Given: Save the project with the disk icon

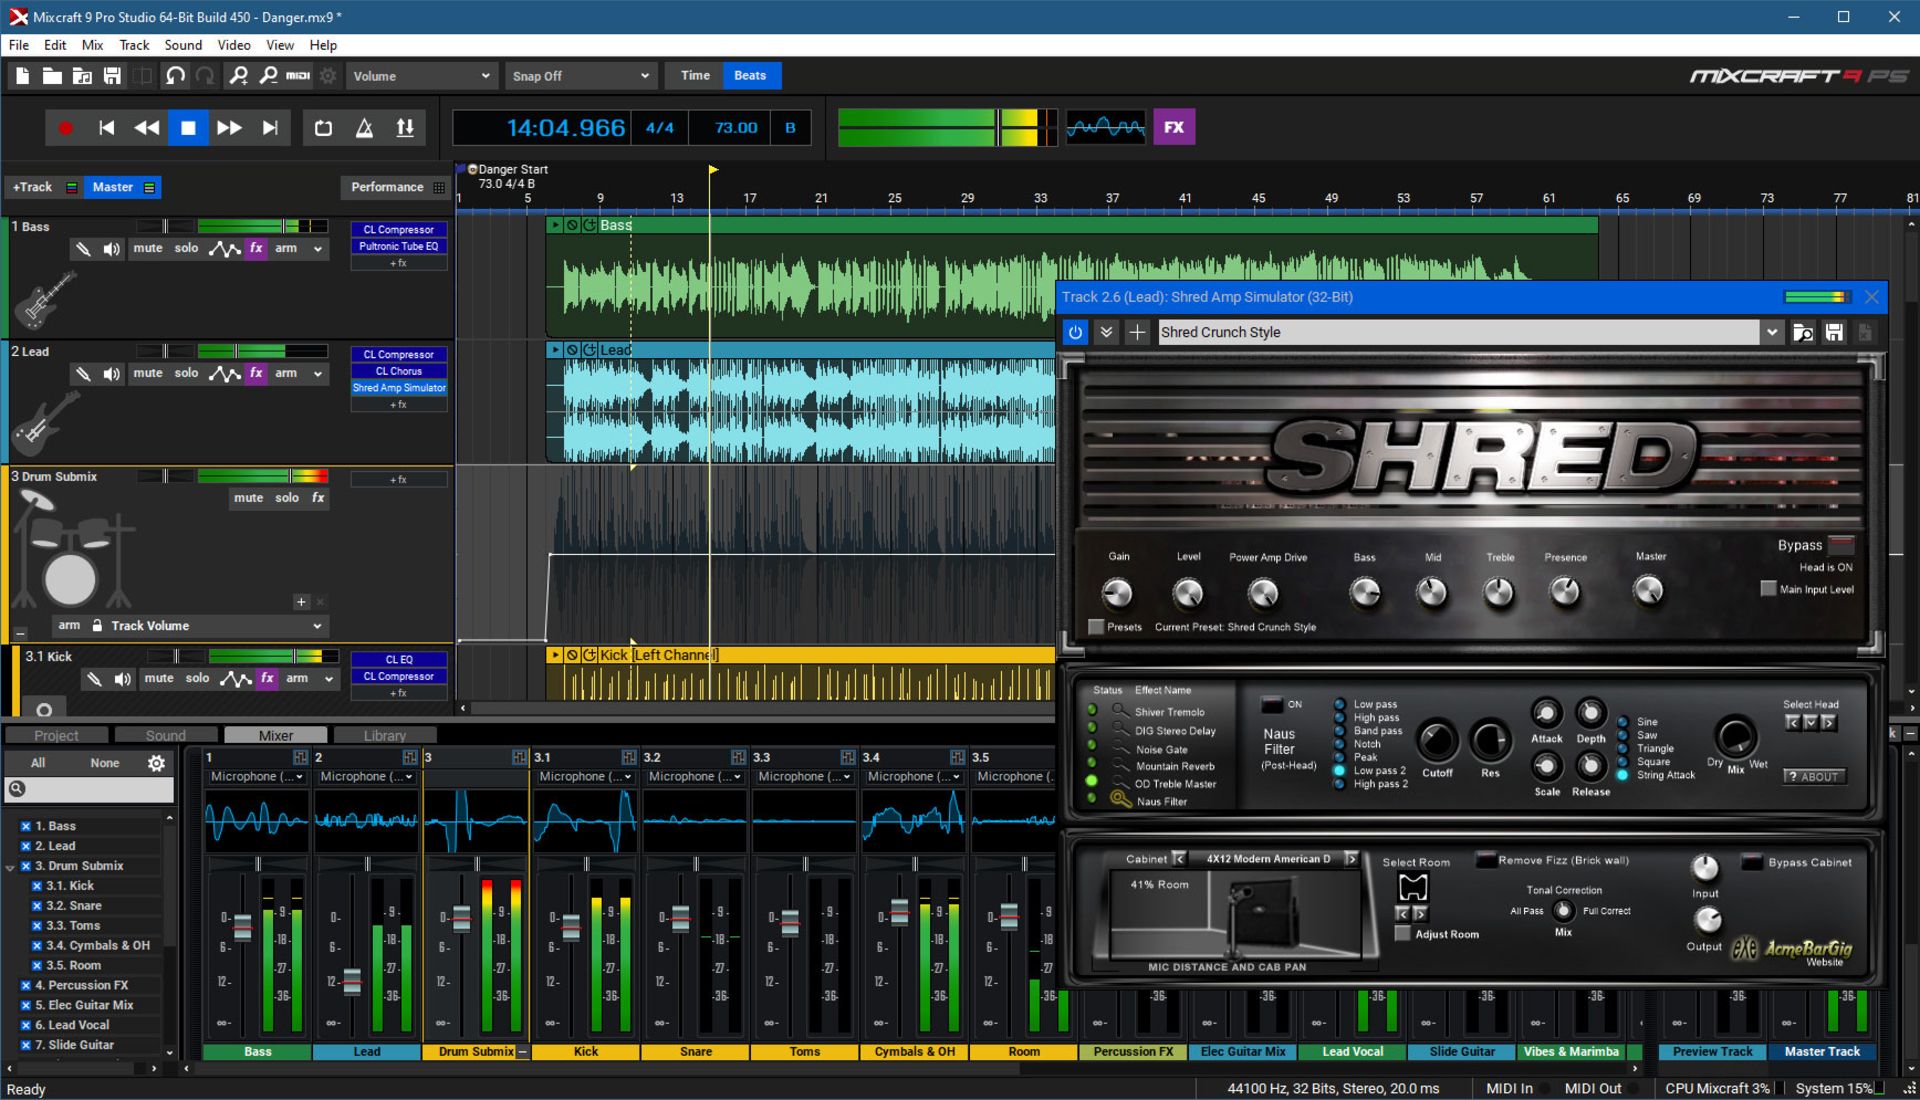Looking at the screenshot, I should click(x=112, y=76).
